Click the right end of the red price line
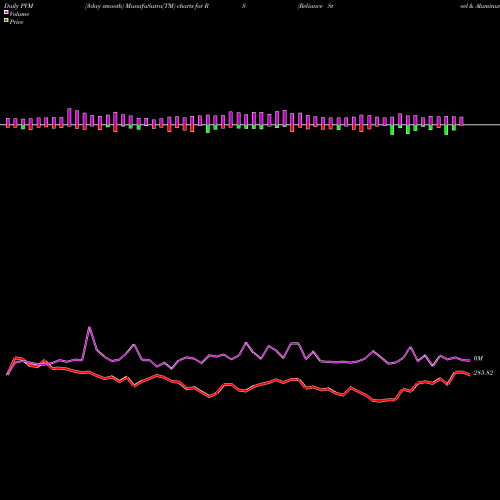 tap(469, 375)
